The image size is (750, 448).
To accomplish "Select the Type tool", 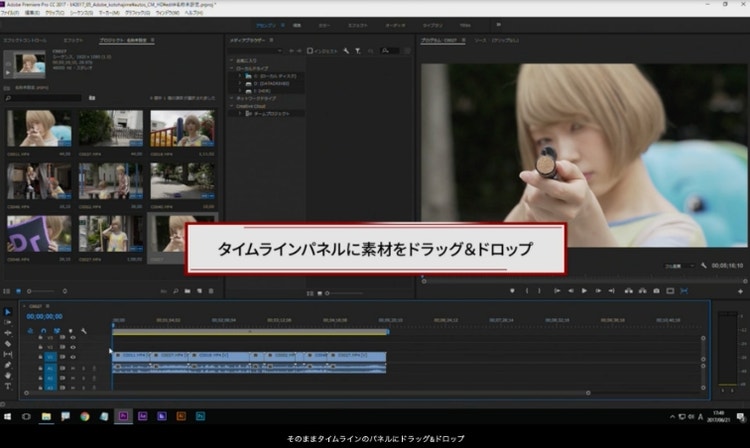I will (x=8, y=386).
